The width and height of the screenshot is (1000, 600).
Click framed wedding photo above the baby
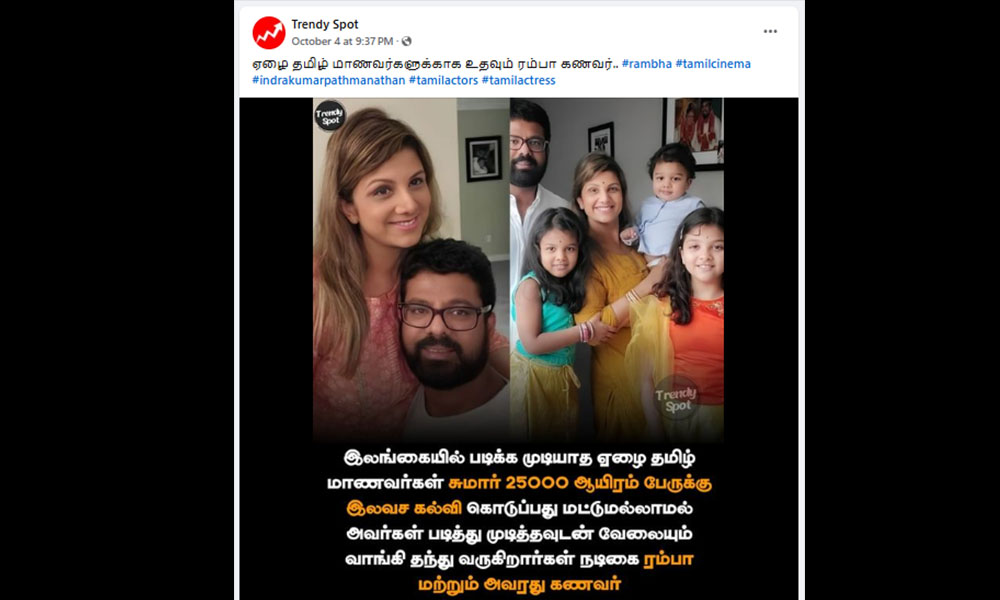coord(694,132)
